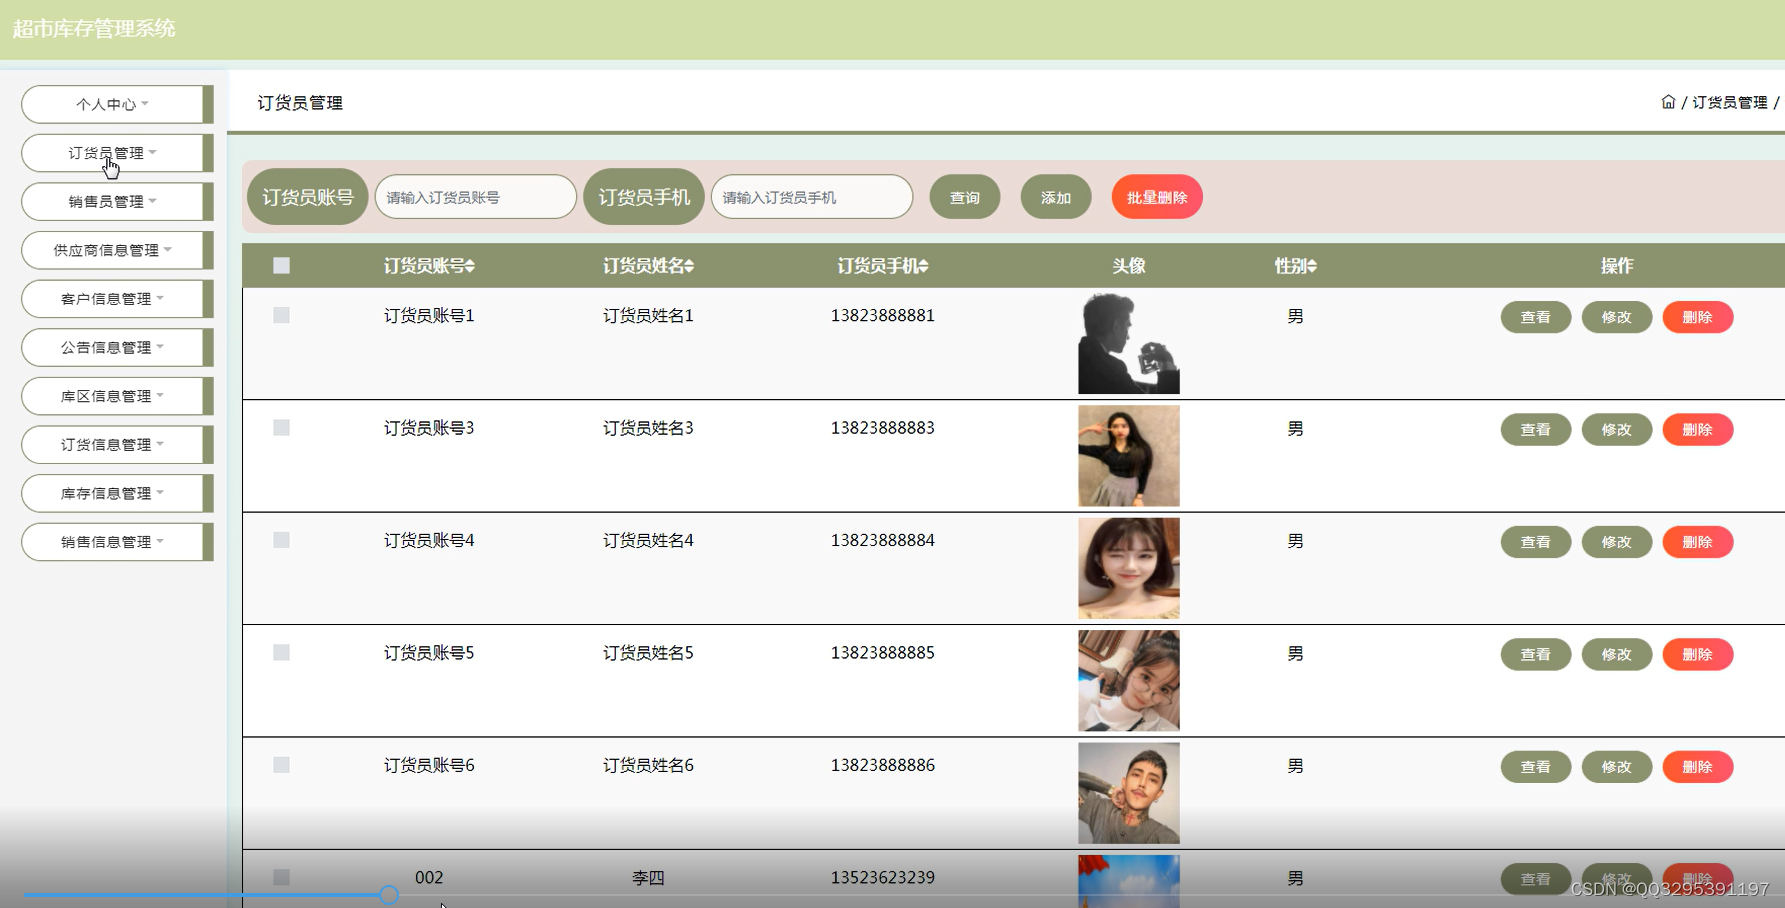
Task: Expand the 客户信息管理 sidebar menu
Action: [117, 299]
